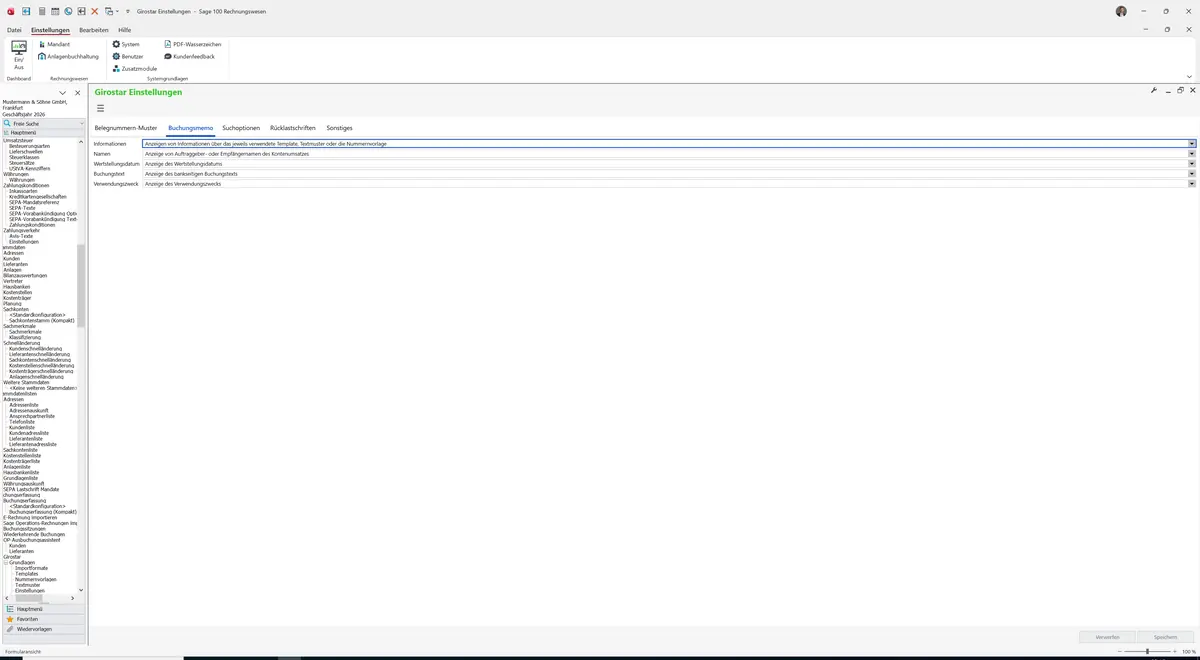Close the navigation side panel
This screenshot has width=1200, height=660.
[78, 93]
